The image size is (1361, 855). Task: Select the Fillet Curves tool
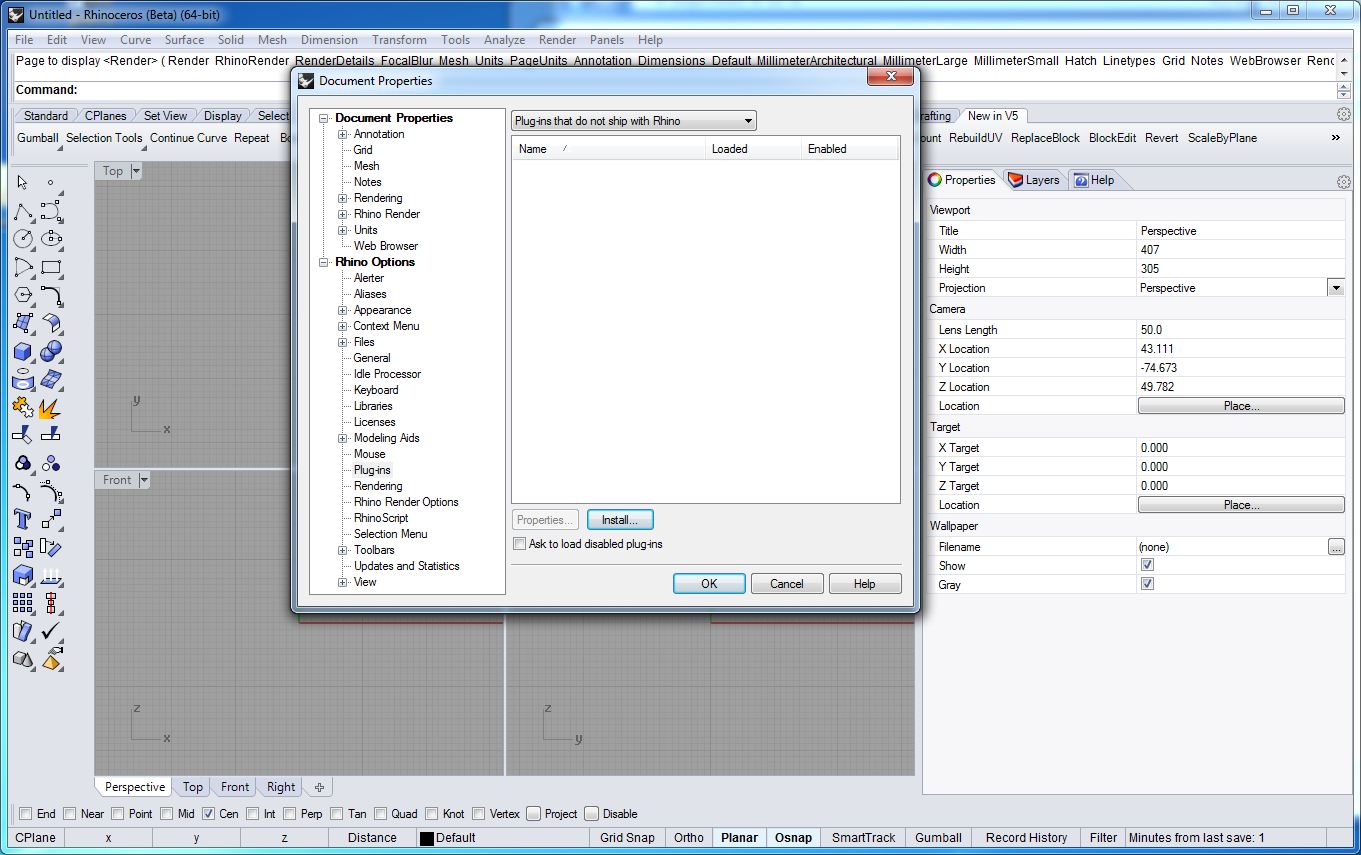(51, 295)
